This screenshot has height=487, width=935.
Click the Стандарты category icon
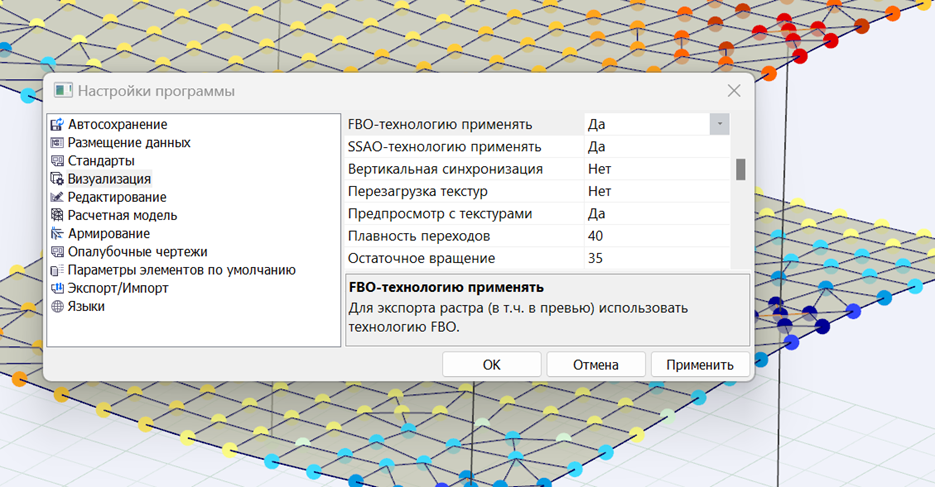tap(57, 161)
